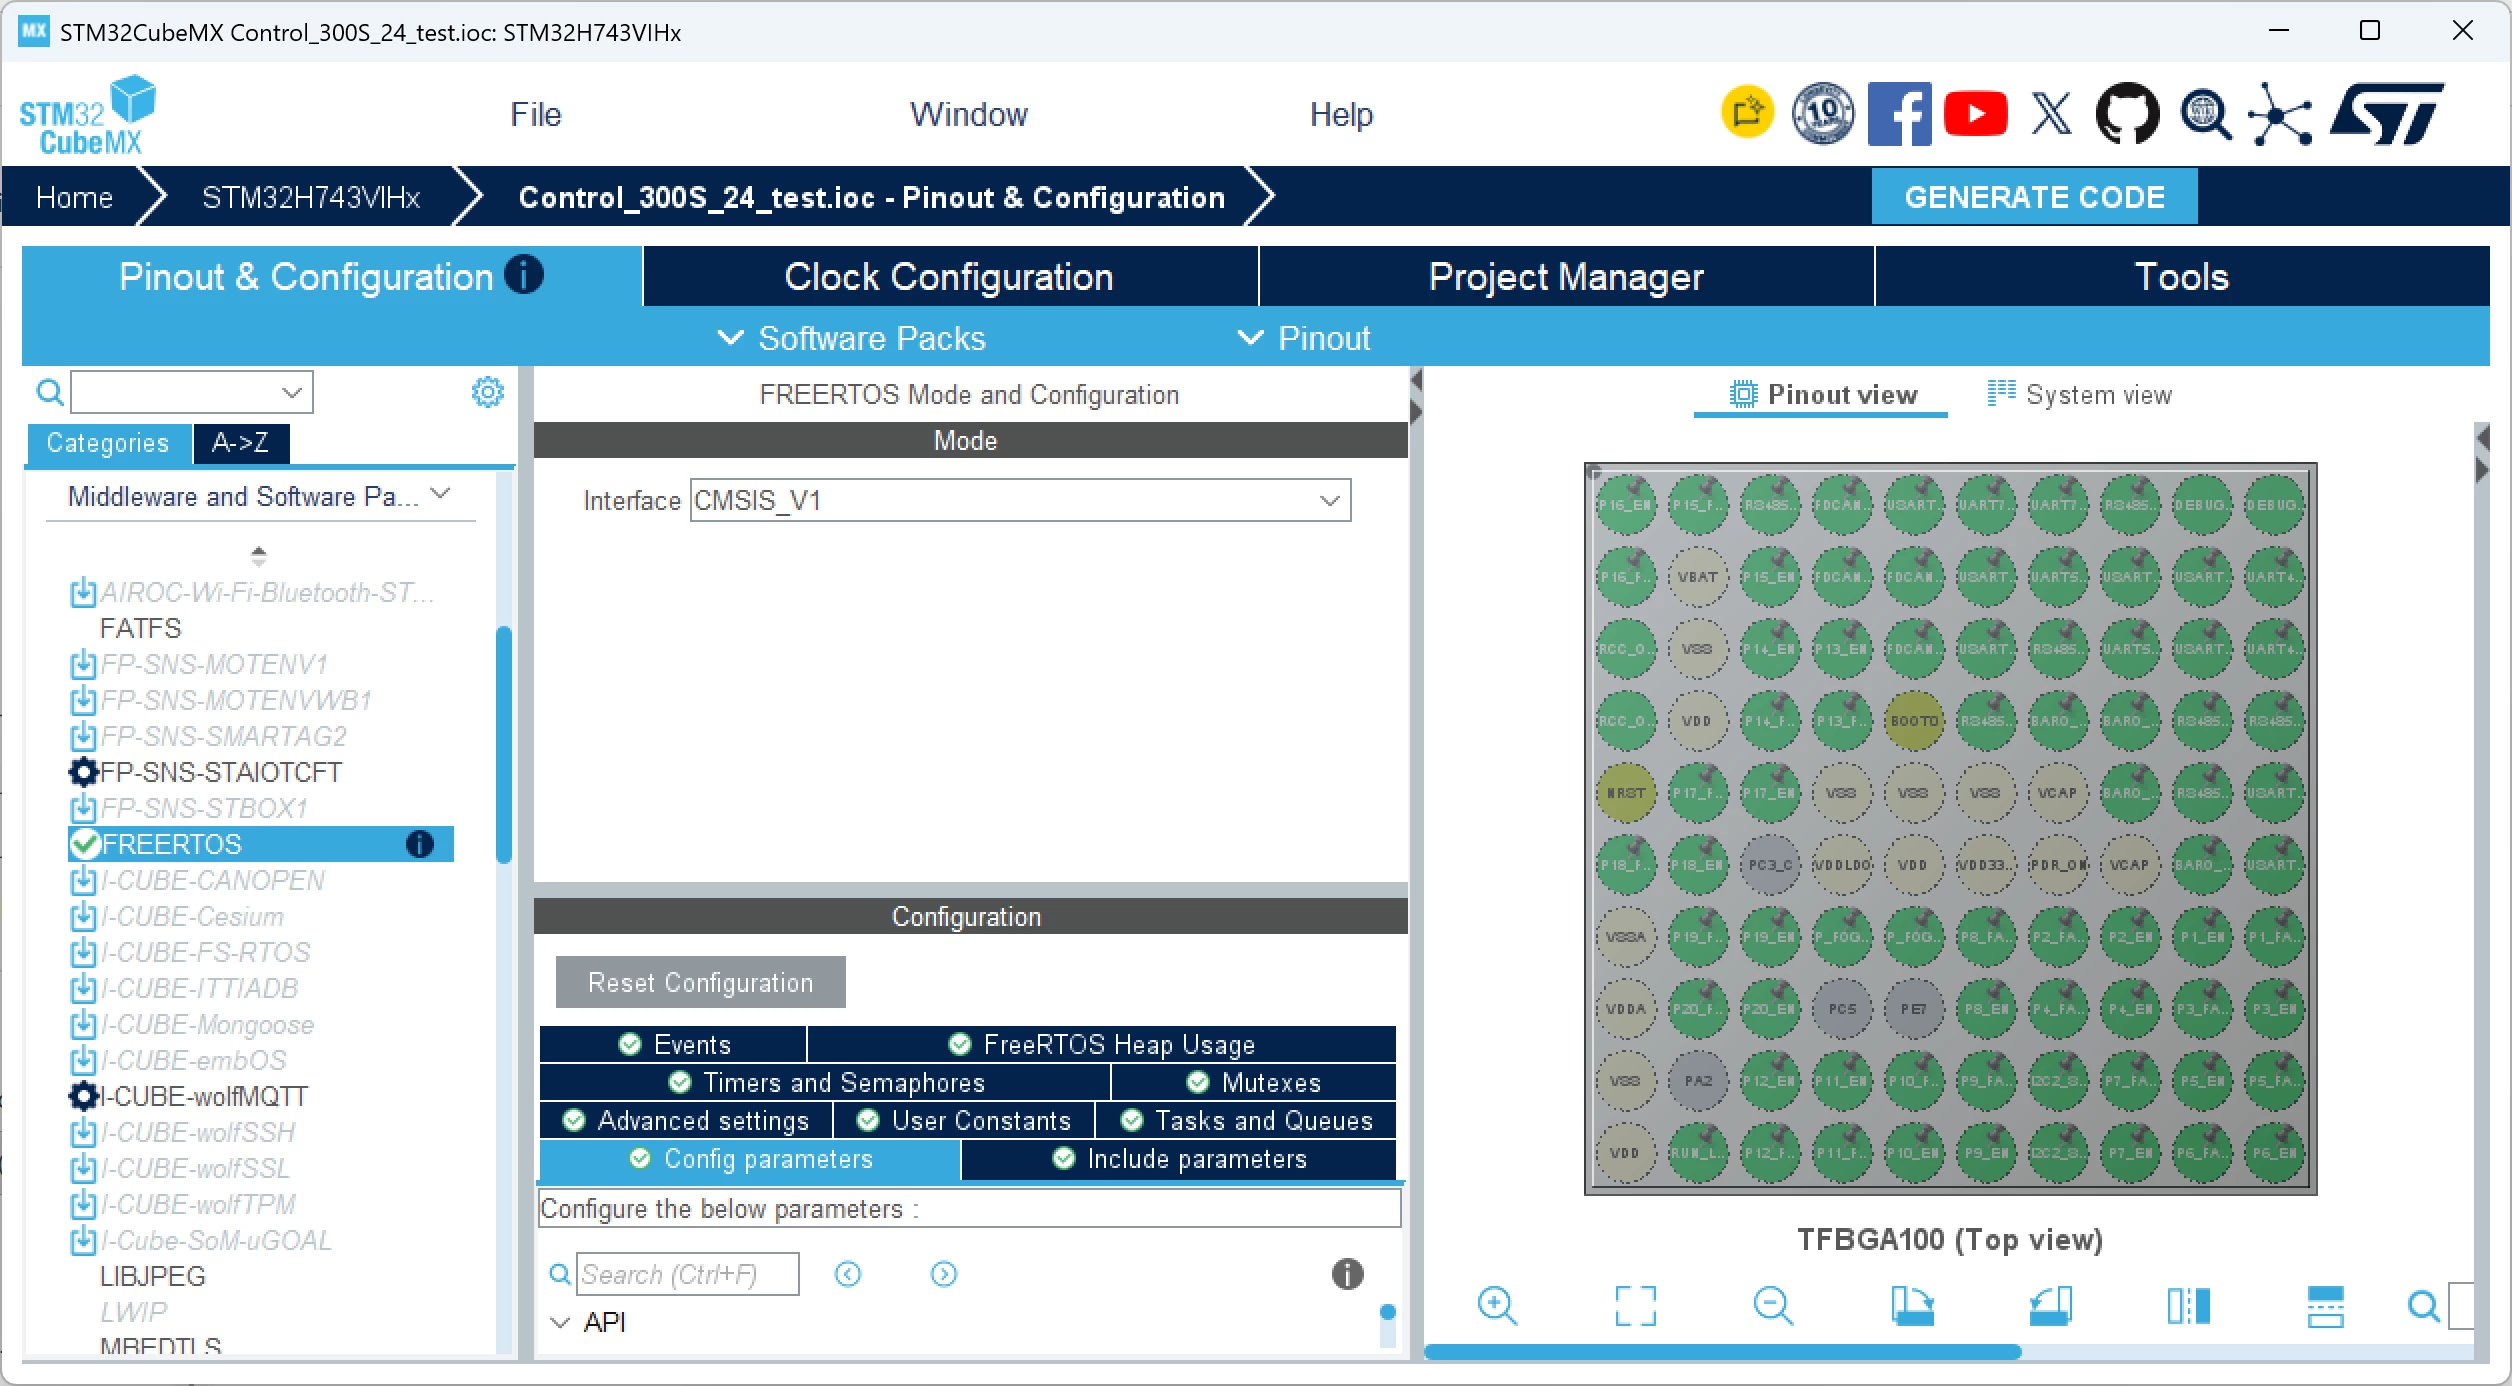Expand the Software Packs dropdown

pos(852,338)
